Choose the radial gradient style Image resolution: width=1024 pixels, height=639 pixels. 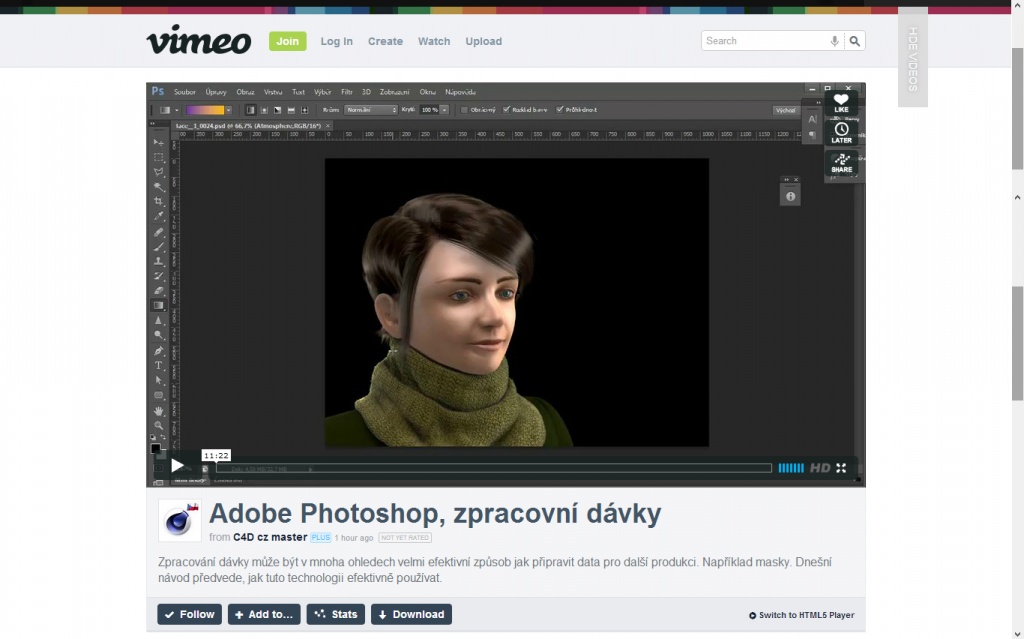[264, 110]
